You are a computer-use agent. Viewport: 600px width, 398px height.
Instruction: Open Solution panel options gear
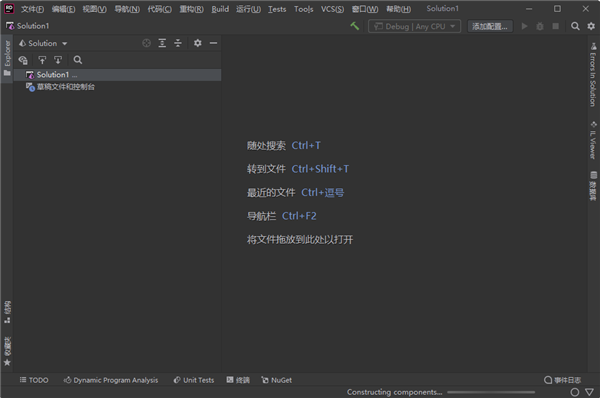pos(197,43)
